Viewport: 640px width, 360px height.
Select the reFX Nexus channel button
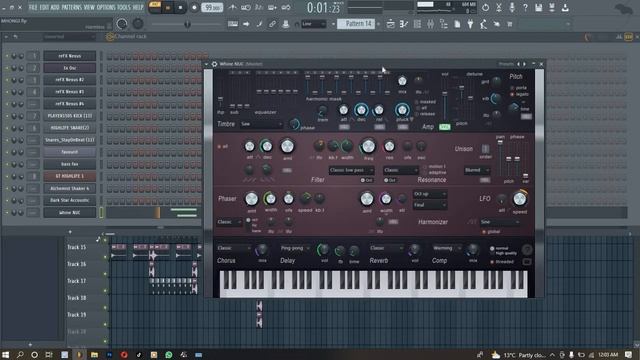pos(69,56)
